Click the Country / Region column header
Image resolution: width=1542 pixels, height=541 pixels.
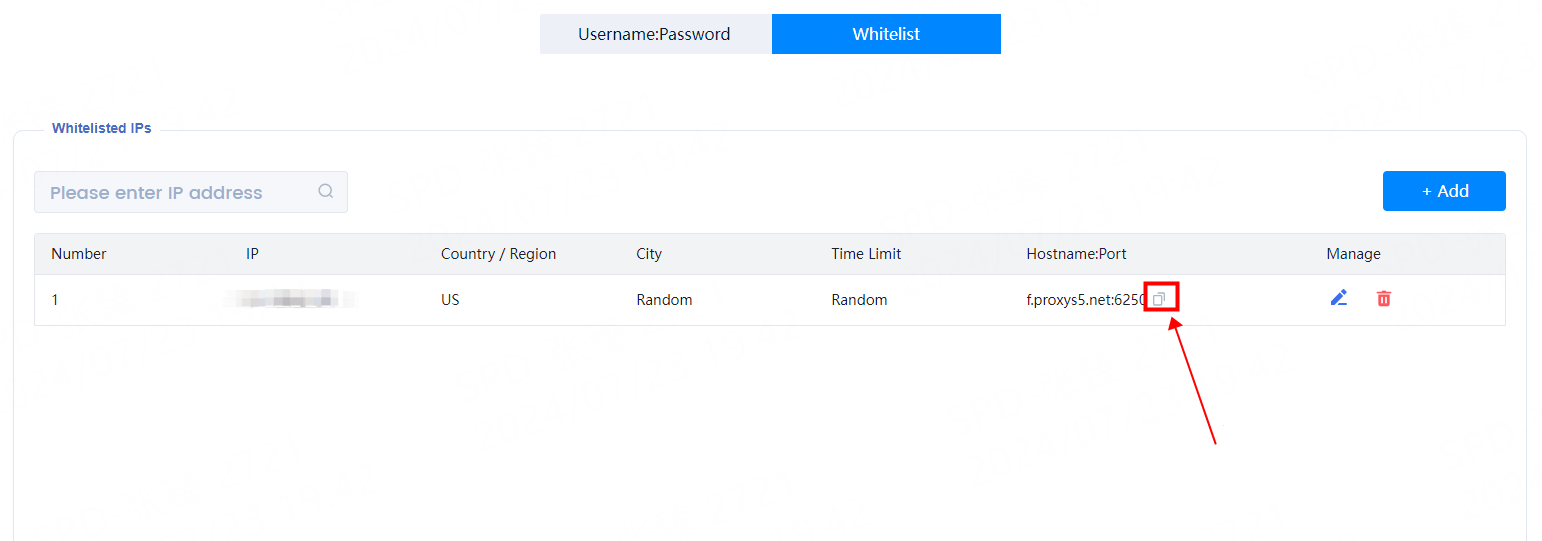[498, 254]
